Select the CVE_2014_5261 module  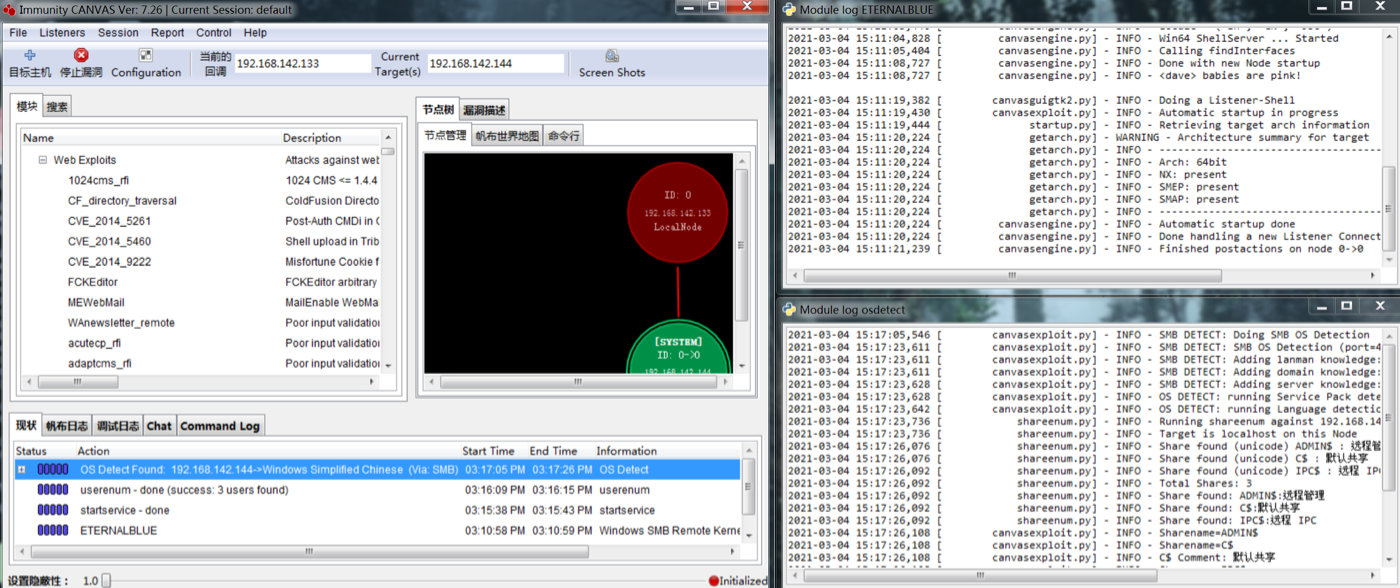coord(109,221)
